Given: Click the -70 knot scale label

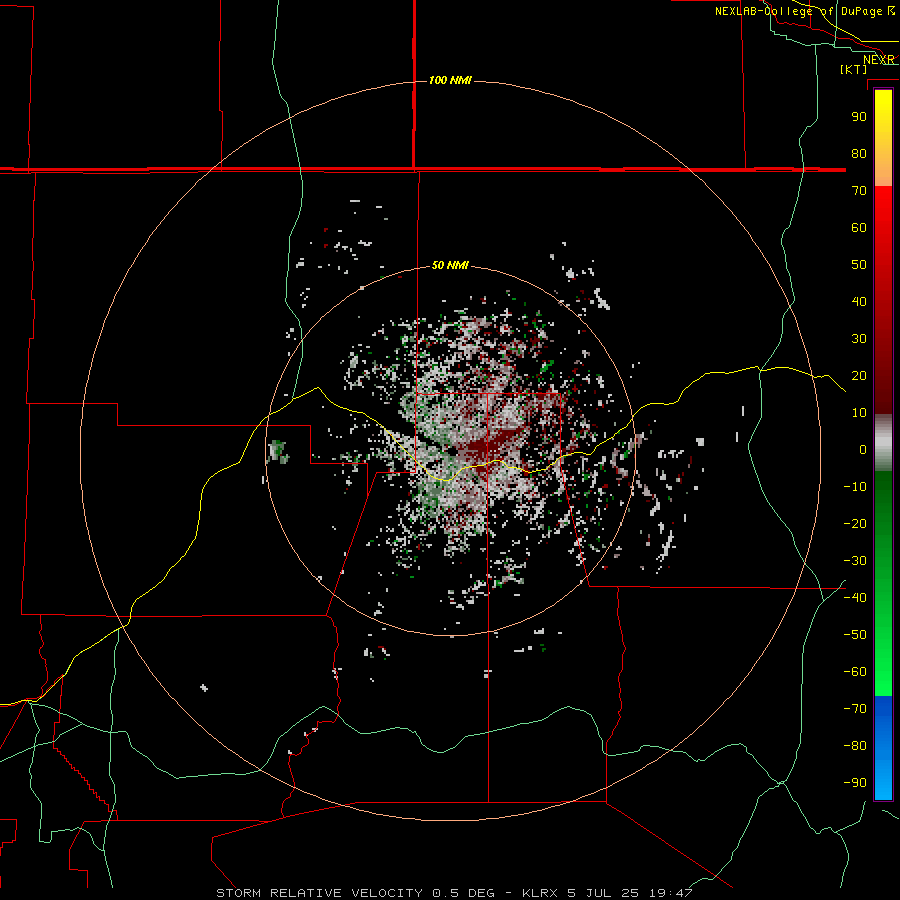Looking at the screenshot, I should tap(855, 709).
